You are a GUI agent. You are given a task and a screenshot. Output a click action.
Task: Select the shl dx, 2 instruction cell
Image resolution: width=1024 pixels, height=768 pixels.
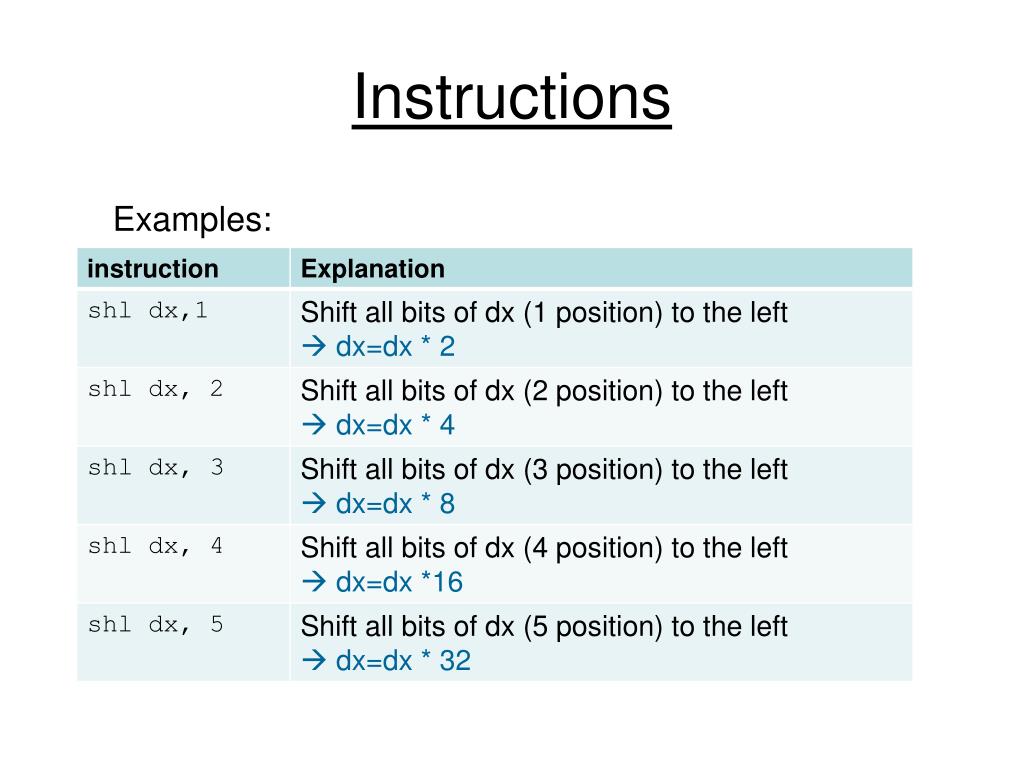pos(184,407)
